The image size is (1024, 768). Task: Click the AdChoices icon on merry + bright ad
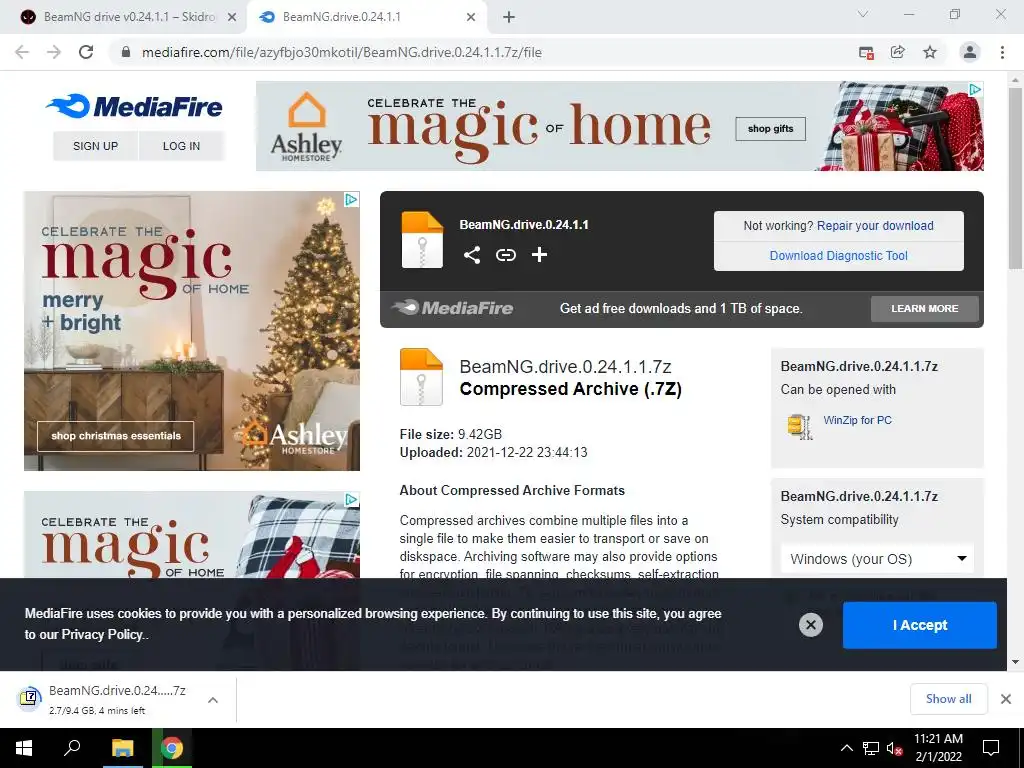(x=351, y=199)
